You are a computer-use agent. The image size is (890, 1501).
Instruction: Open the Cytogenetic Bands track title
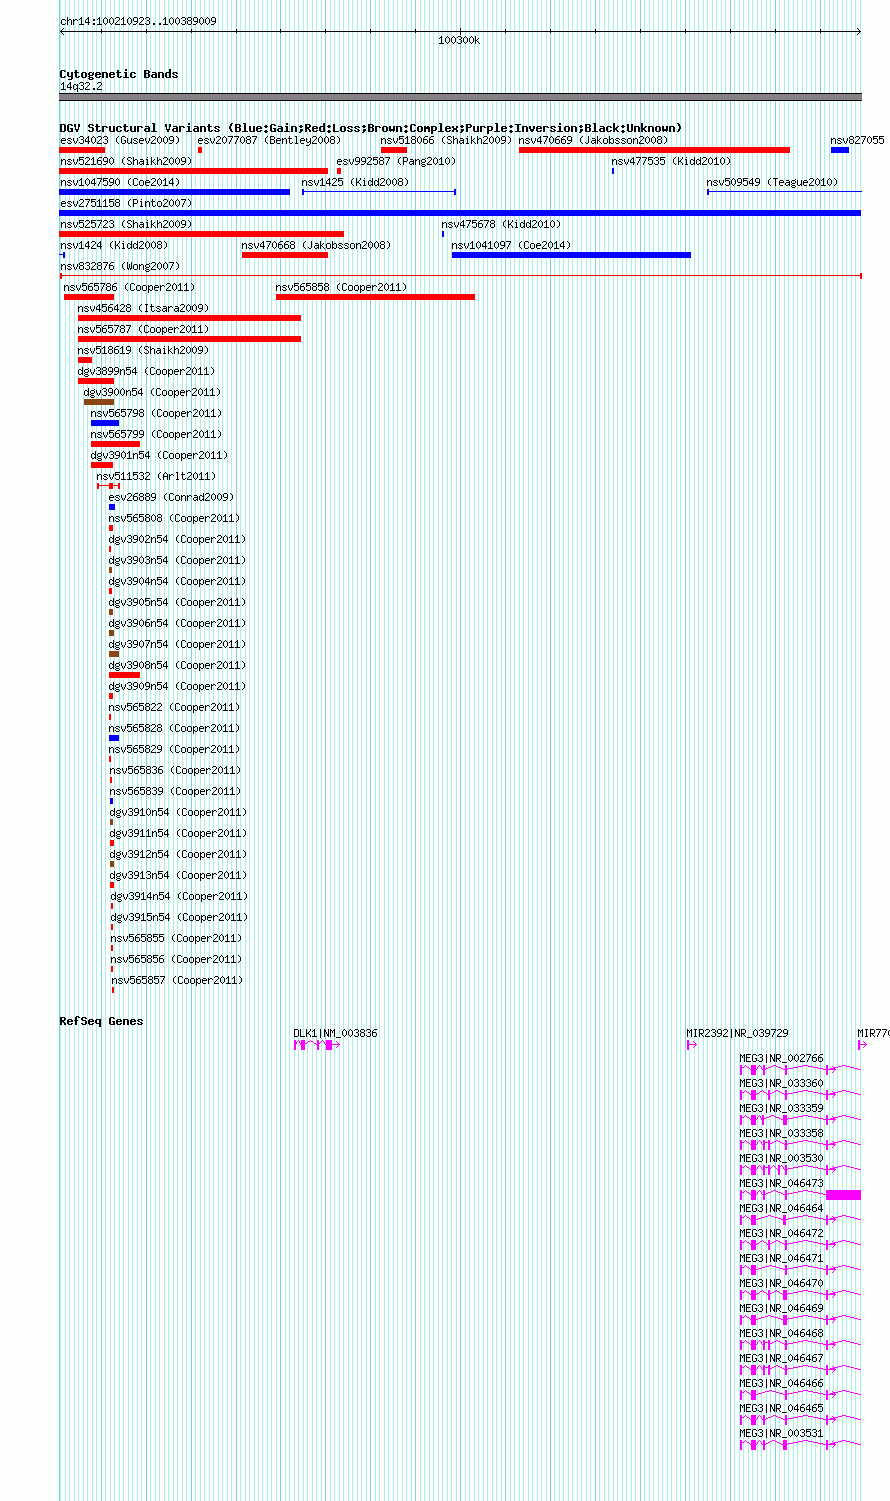(x=119, y=74)
